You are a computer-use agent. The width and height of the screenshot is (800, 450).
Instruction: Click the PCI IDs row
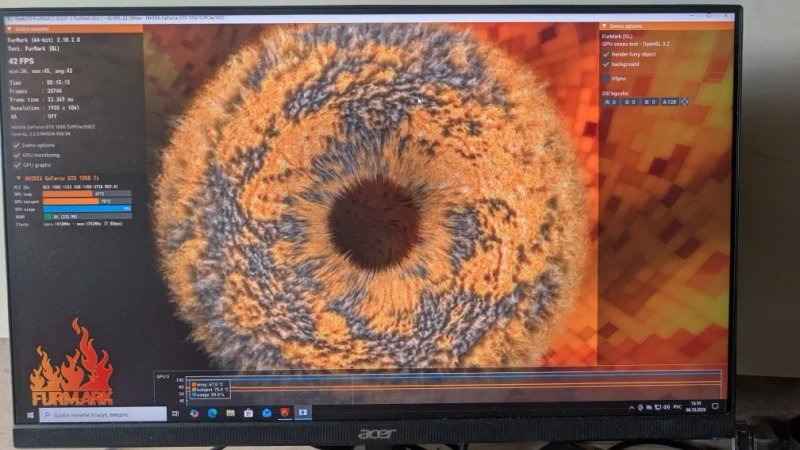click(x=66, y=187)
